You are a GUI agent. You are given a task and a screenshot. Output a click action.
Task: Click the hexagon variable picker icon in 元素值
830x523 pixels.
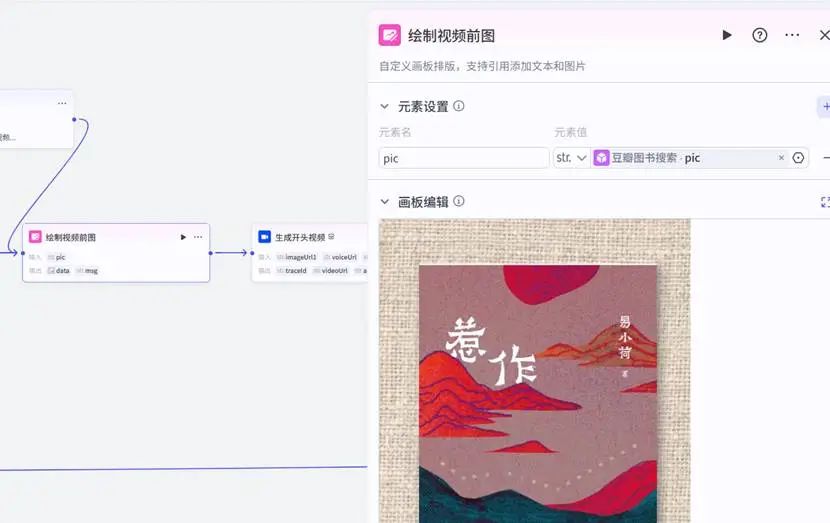[x=798, y=158]
